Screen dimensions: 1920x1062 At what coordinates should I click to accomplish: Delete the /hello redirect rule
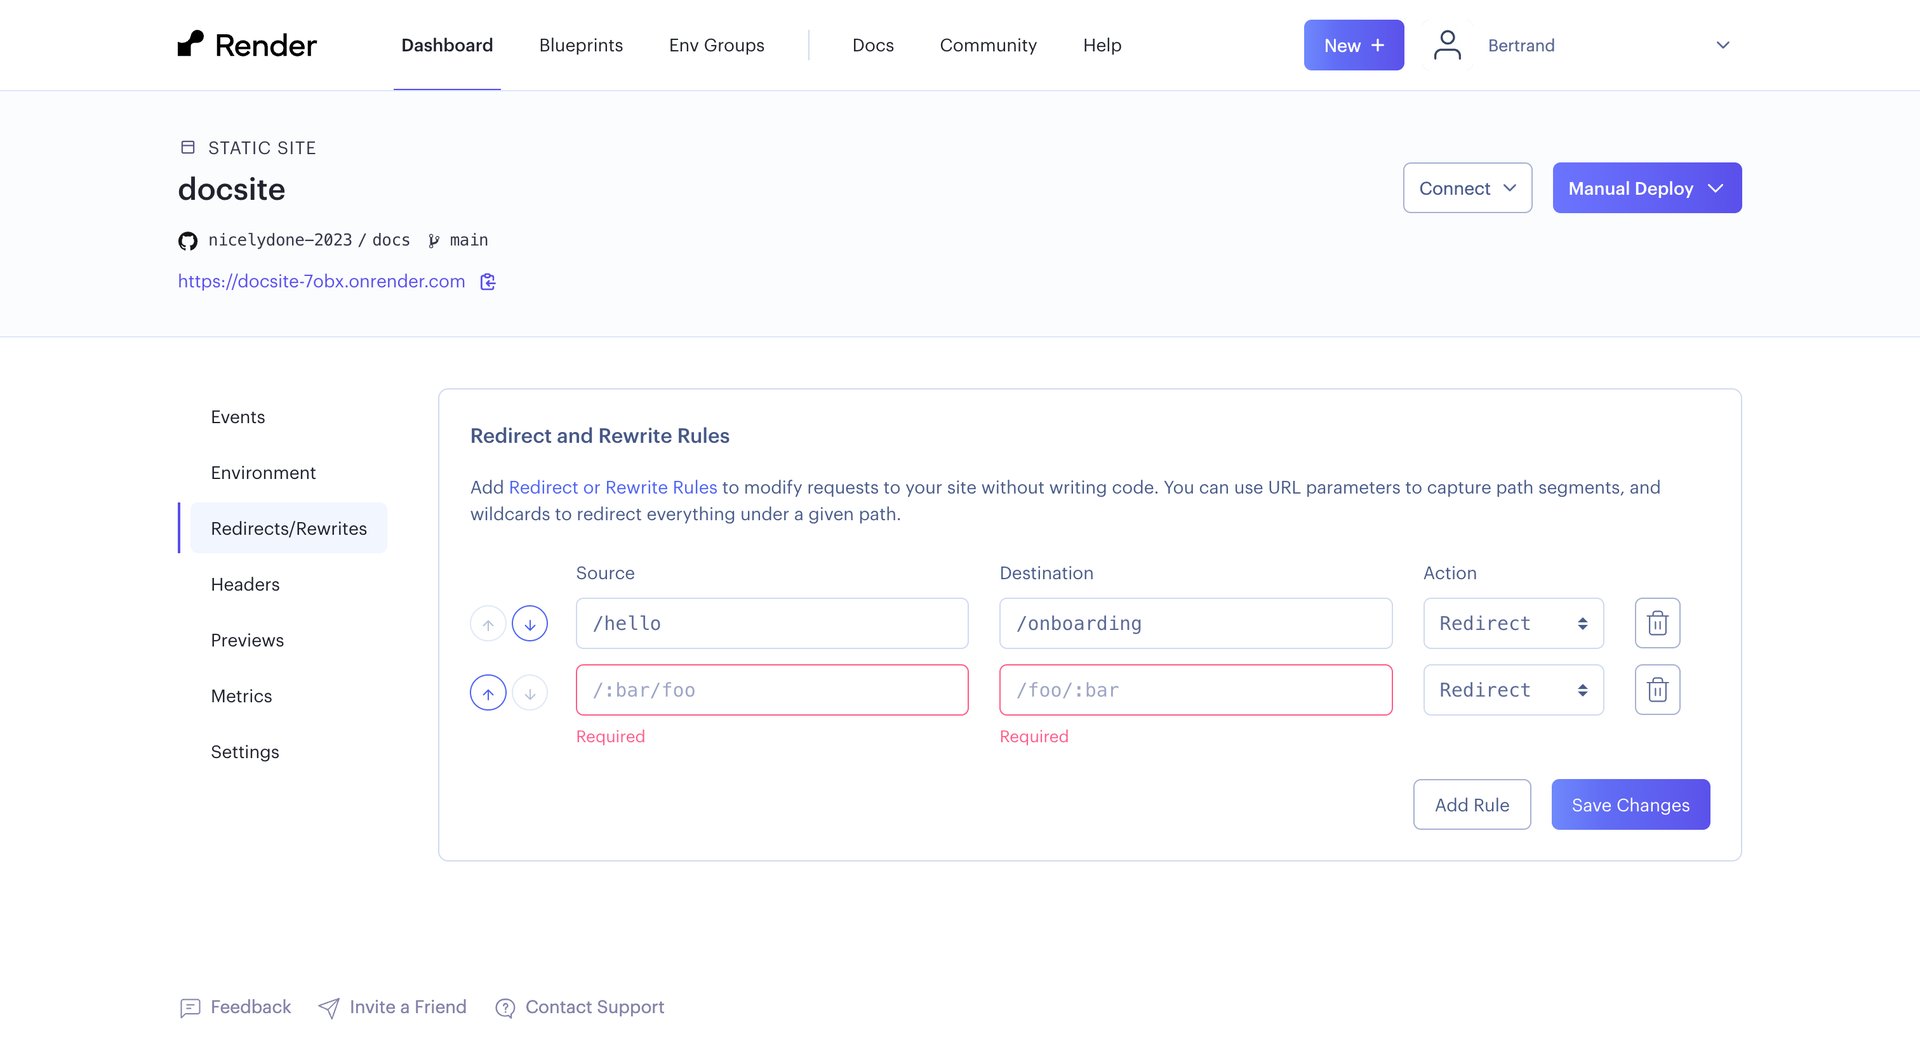[x=1657, y=623]
